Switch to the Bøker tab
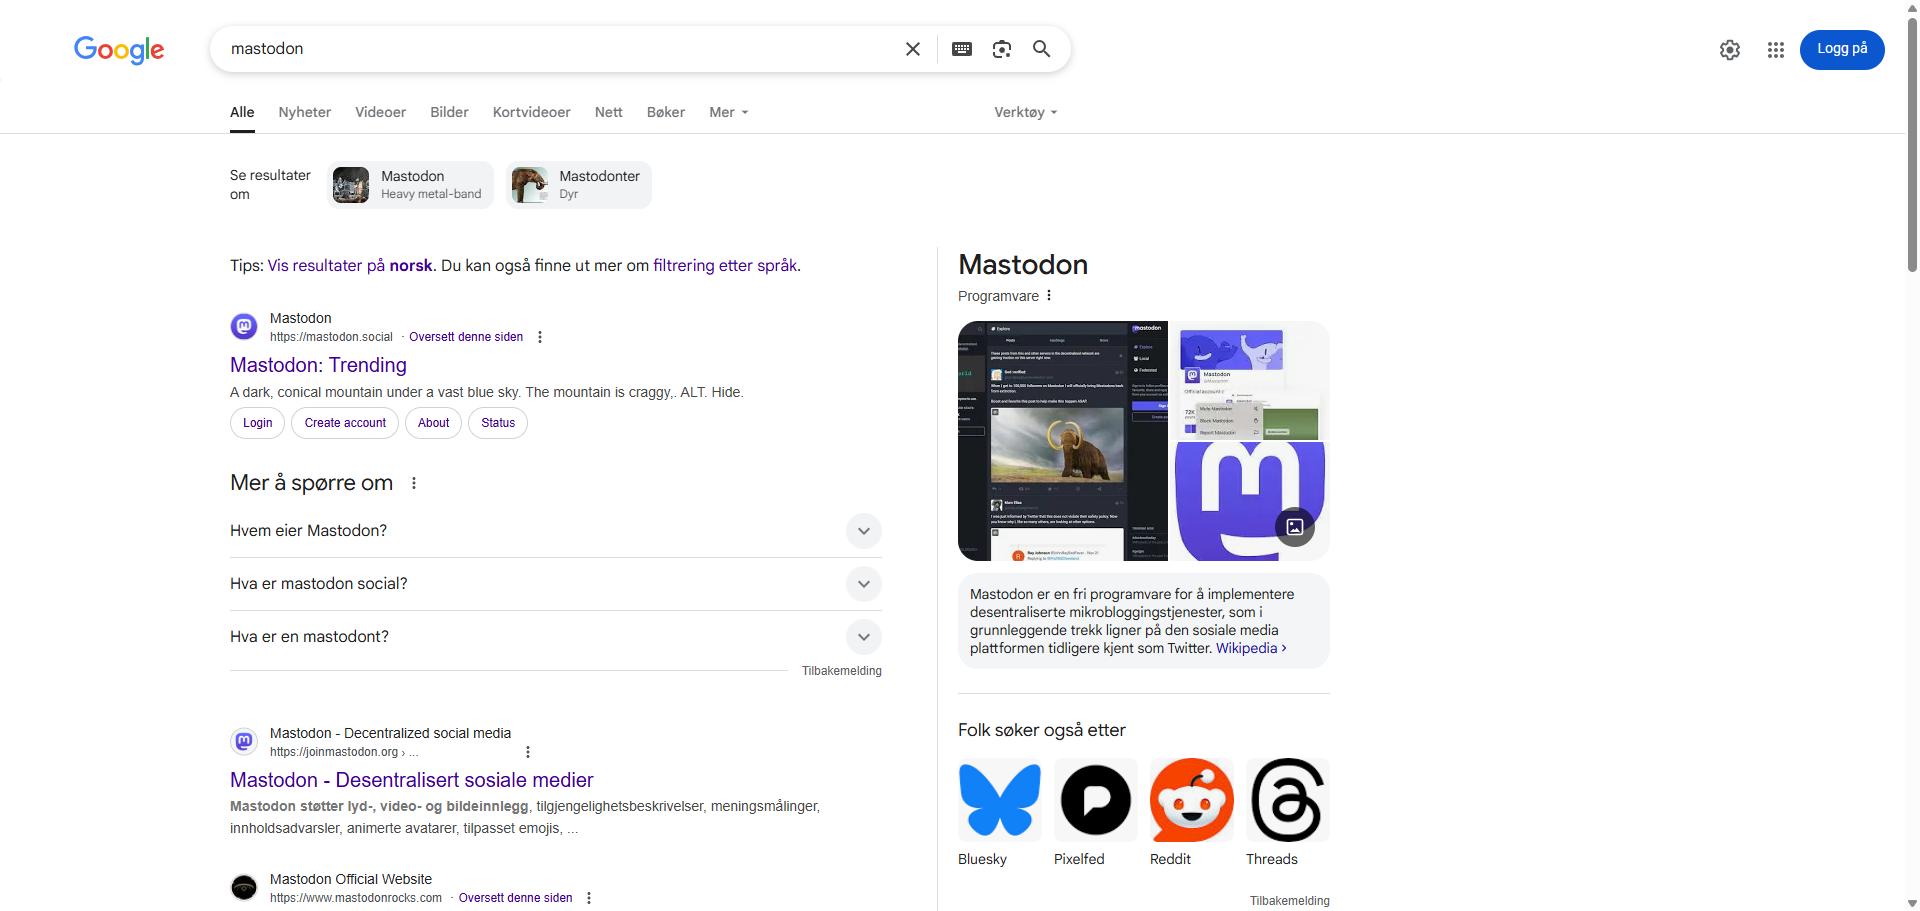The image size is (1920, 911). click(666, 112)
